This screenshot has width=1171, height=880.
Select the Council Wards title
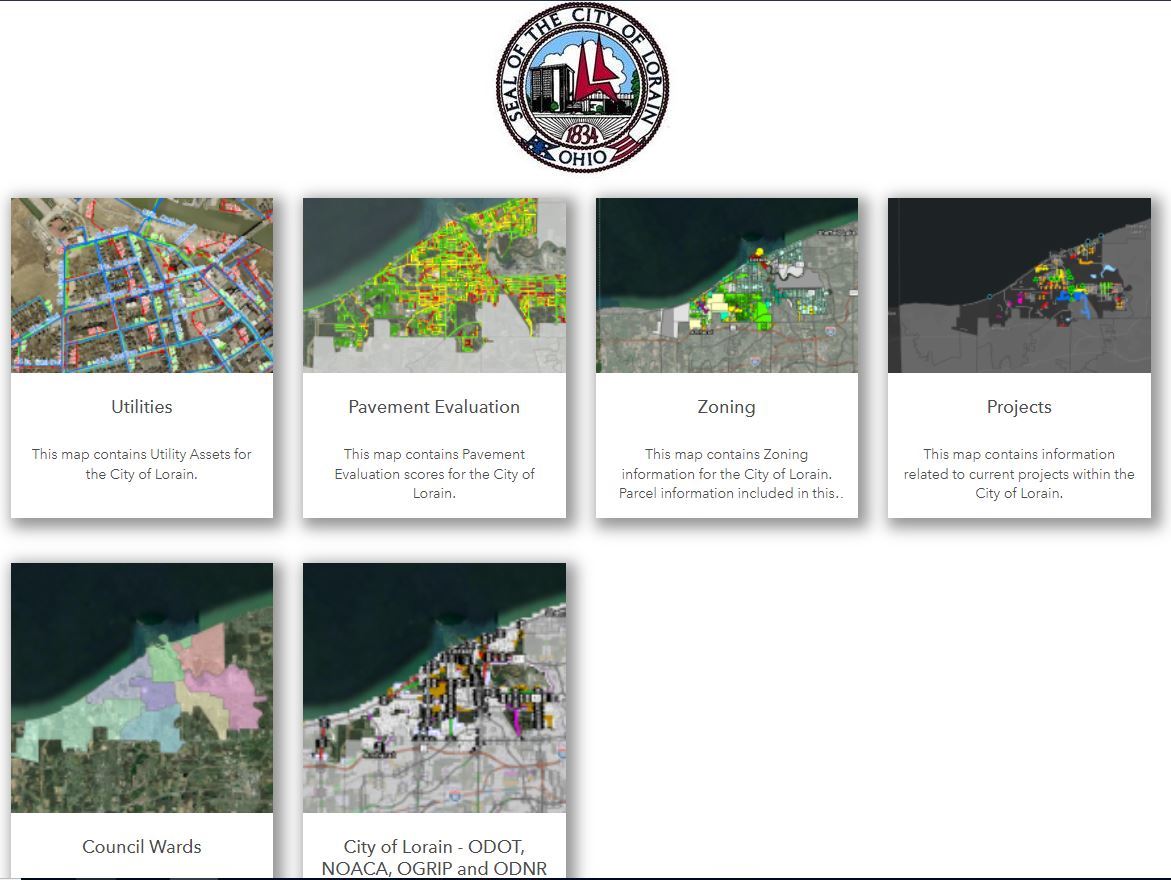tap(142, 847)
